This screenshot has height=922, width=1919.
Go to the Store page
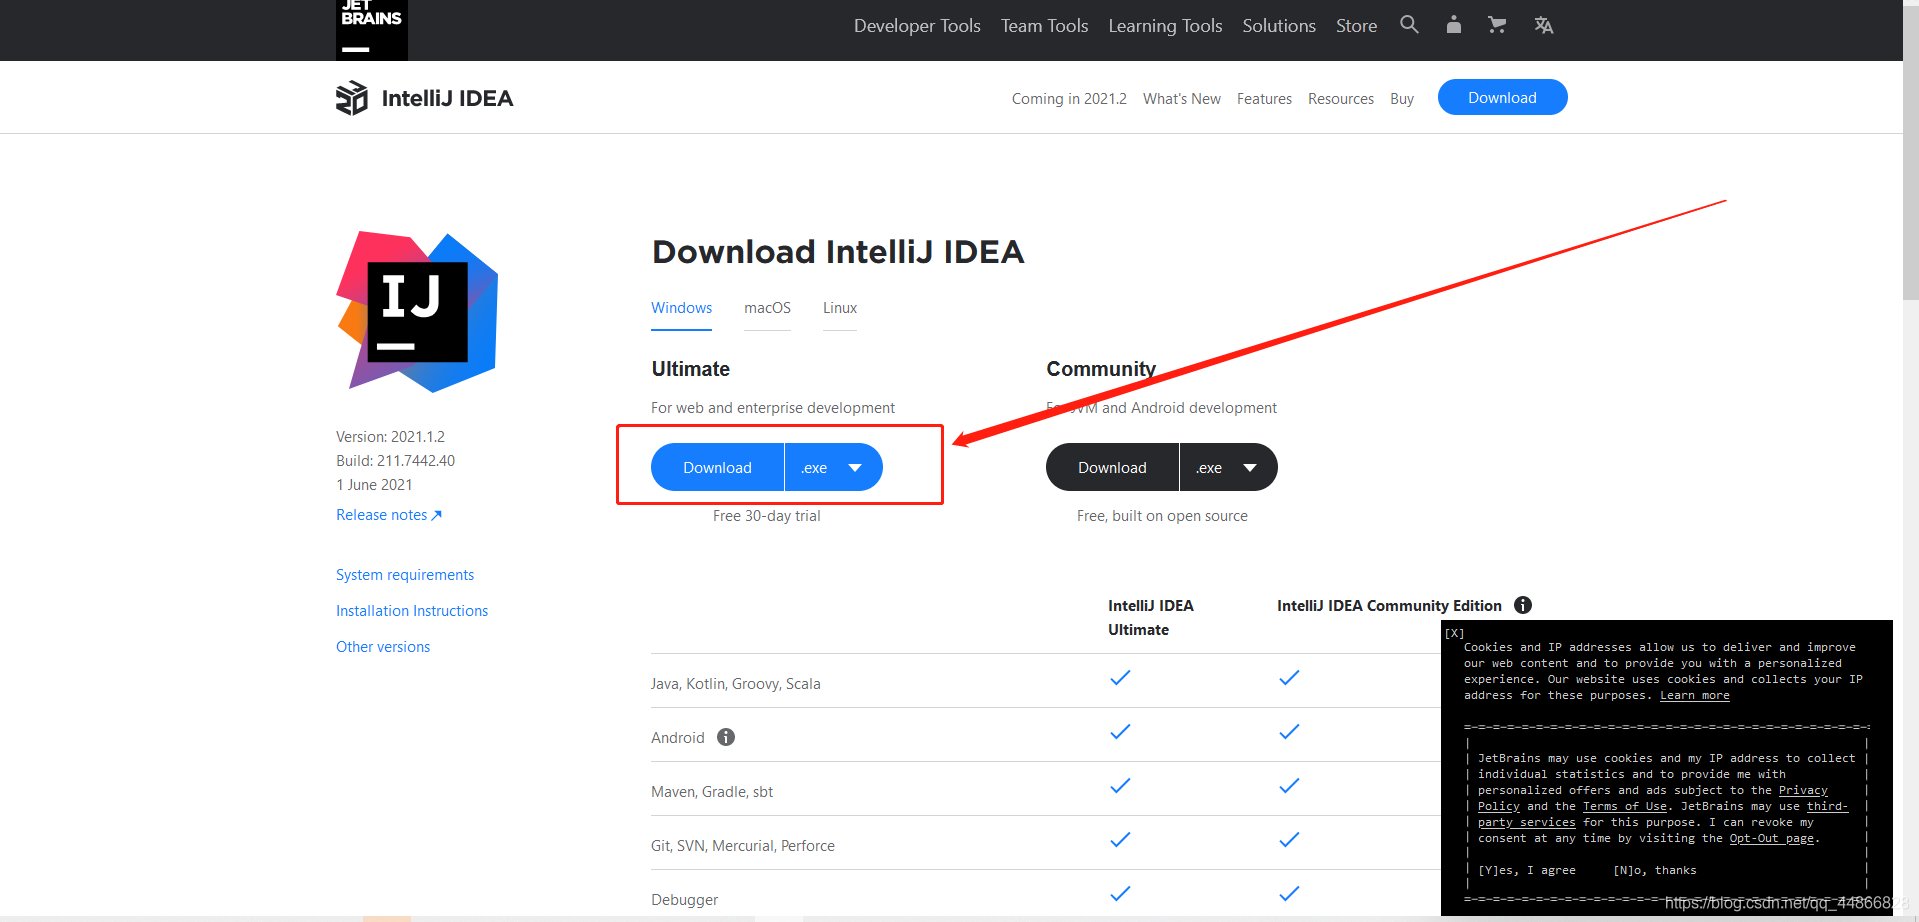click(x=1356, y=26)
